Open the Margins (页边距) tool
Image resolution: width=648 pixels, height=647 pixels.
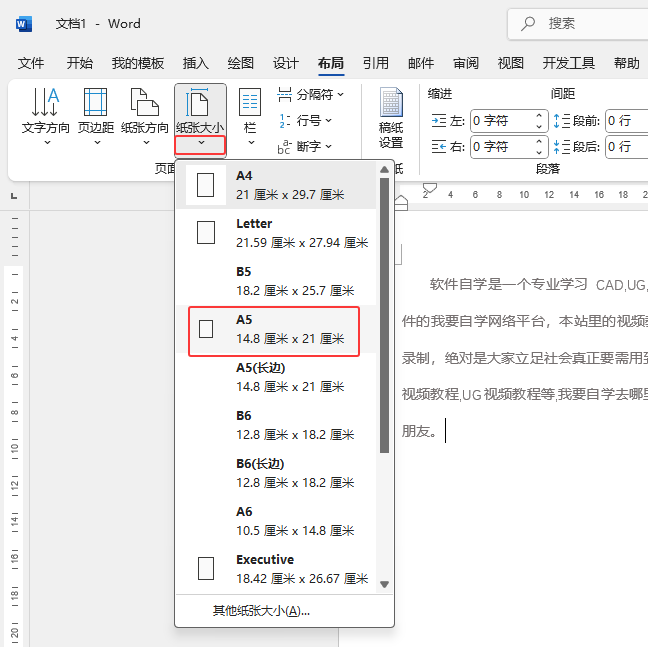click(96, 117)
